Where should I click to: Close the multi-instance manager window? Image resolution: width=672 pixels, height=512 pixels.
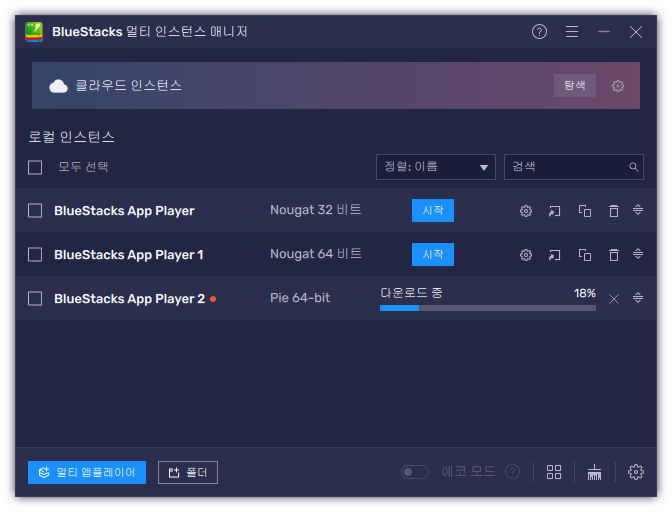[x=636, y=32]
